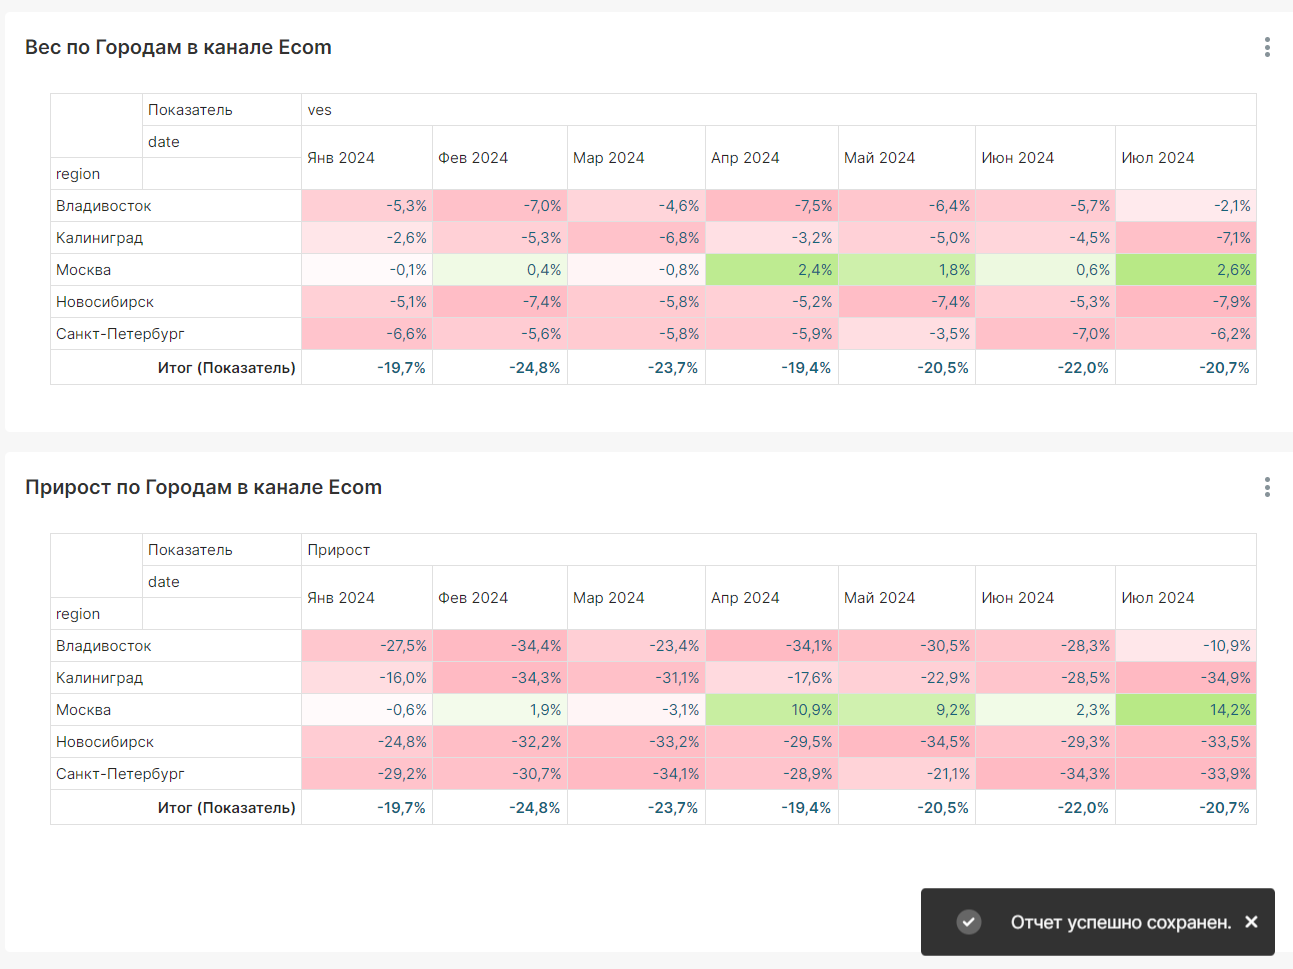Click the -10,9% Владивосток Июл cell
1293x969 pixels.
coord(1186,646)
